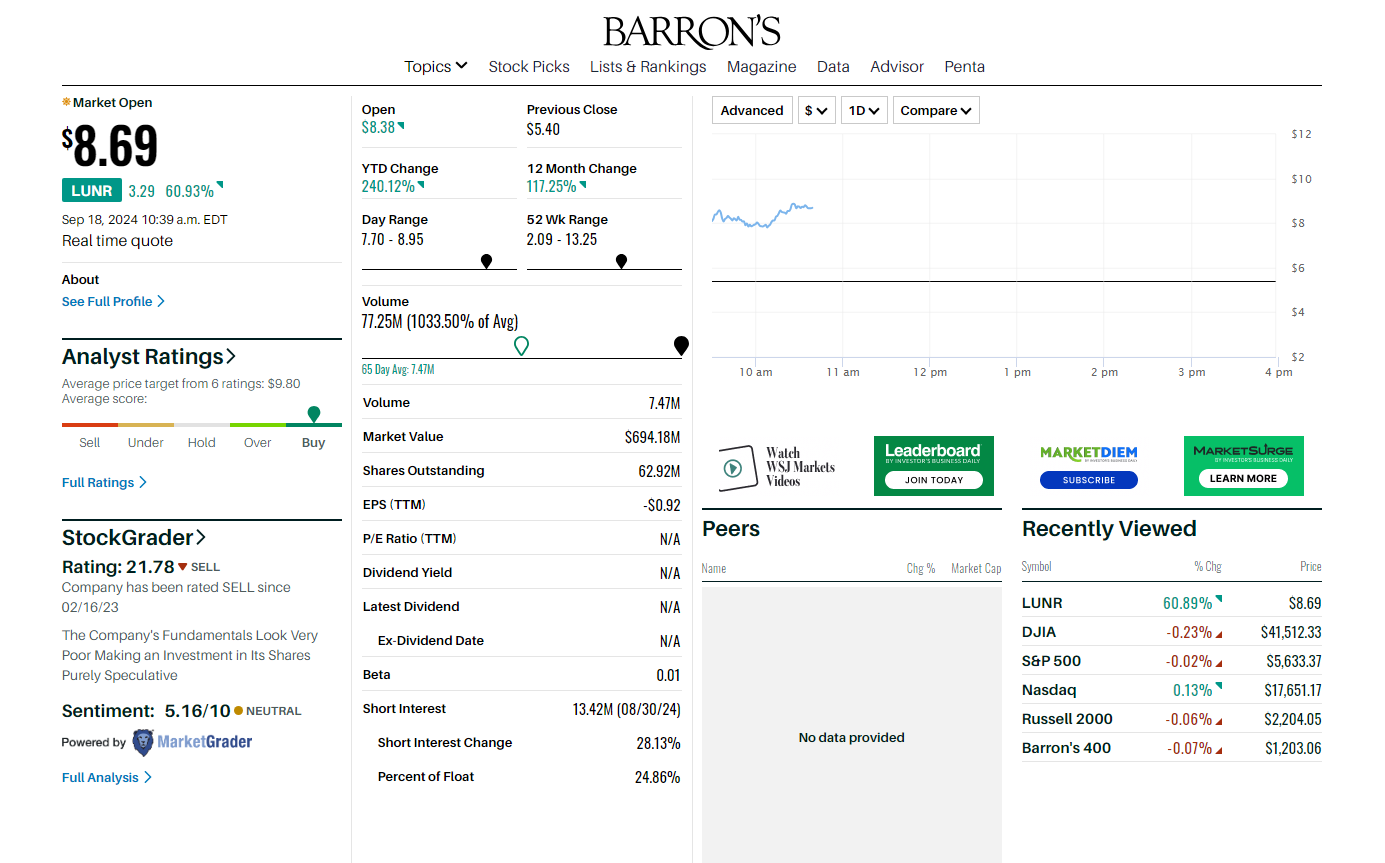Click Shares Outstanding value 62.92M
The height and width of the screenshot is (863, 1385).
coord(659,471)
